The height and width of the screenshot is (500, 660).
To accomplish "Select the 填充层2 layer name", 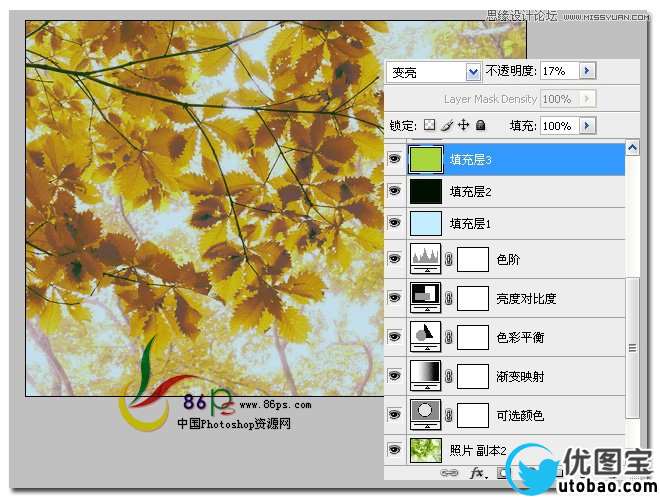I will (470, 191).
